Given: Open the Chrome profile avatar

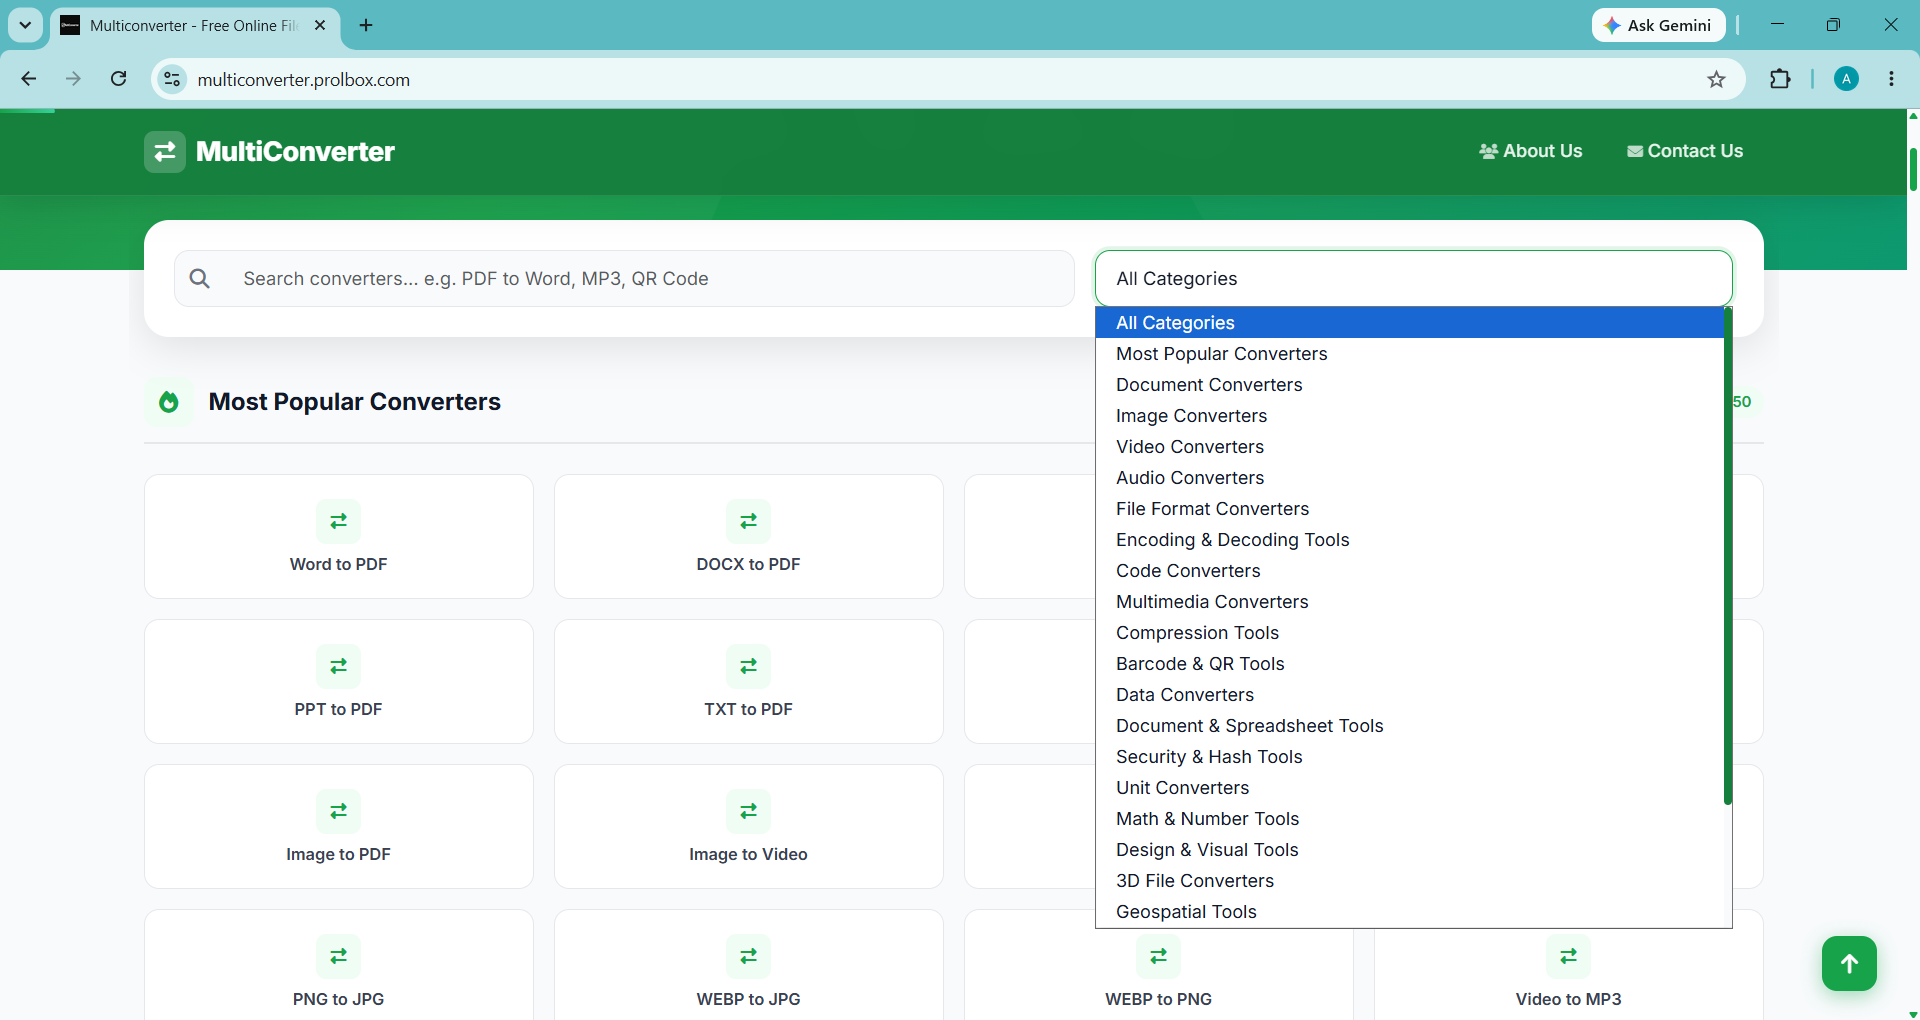Looking at the screenshot, I should (x=1847, y=79).
